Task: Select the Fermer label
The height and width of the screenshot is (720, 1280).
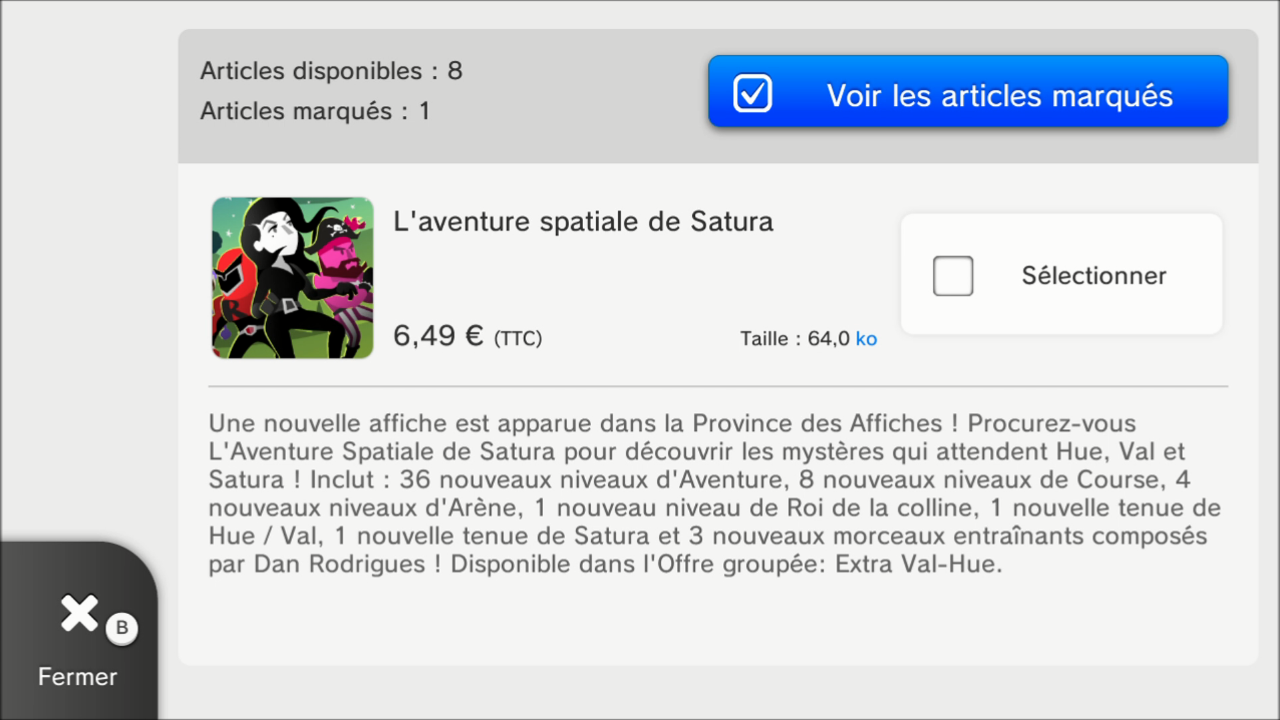Action: pyautogui.click(x=77, y=677)
